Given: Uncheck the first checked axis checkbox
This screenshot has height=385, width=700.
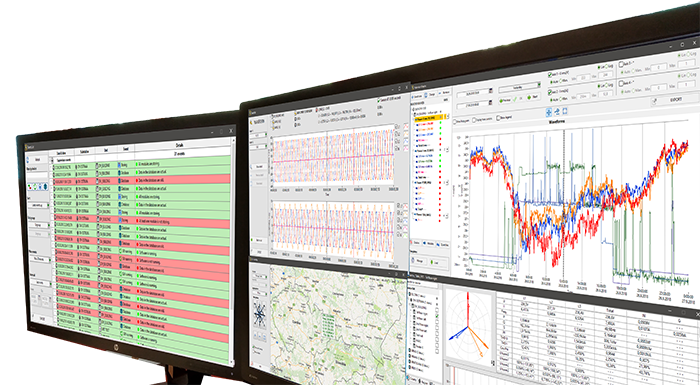Looking at the screenshot, I should coord(550,75).
